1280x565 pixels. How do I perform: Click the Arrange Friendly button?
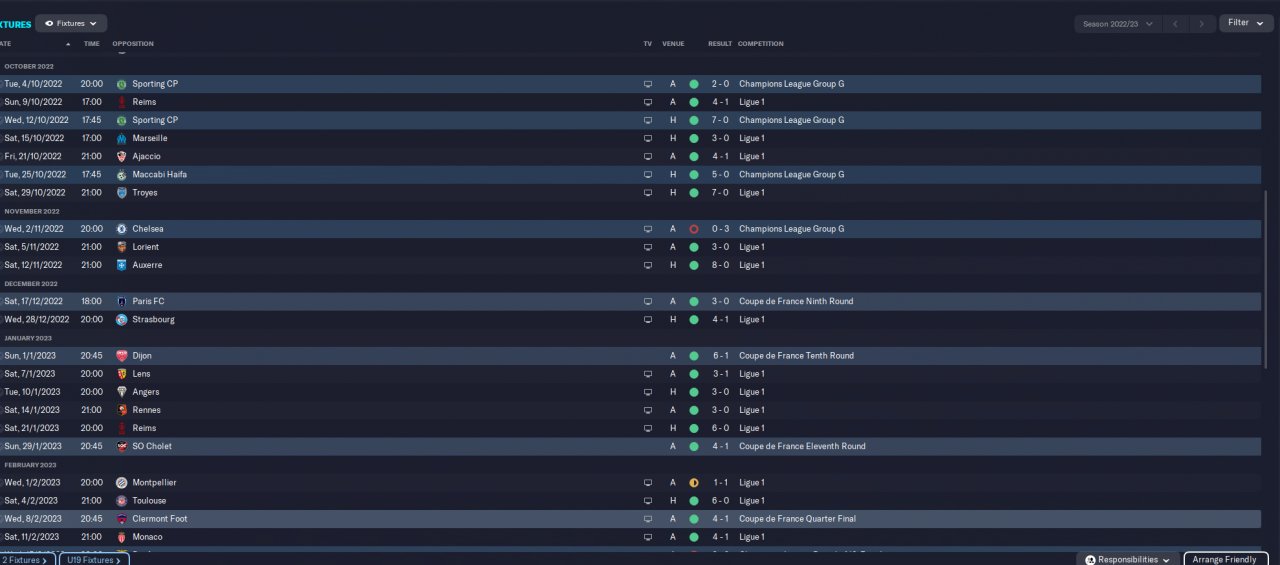pos(1226,560)
